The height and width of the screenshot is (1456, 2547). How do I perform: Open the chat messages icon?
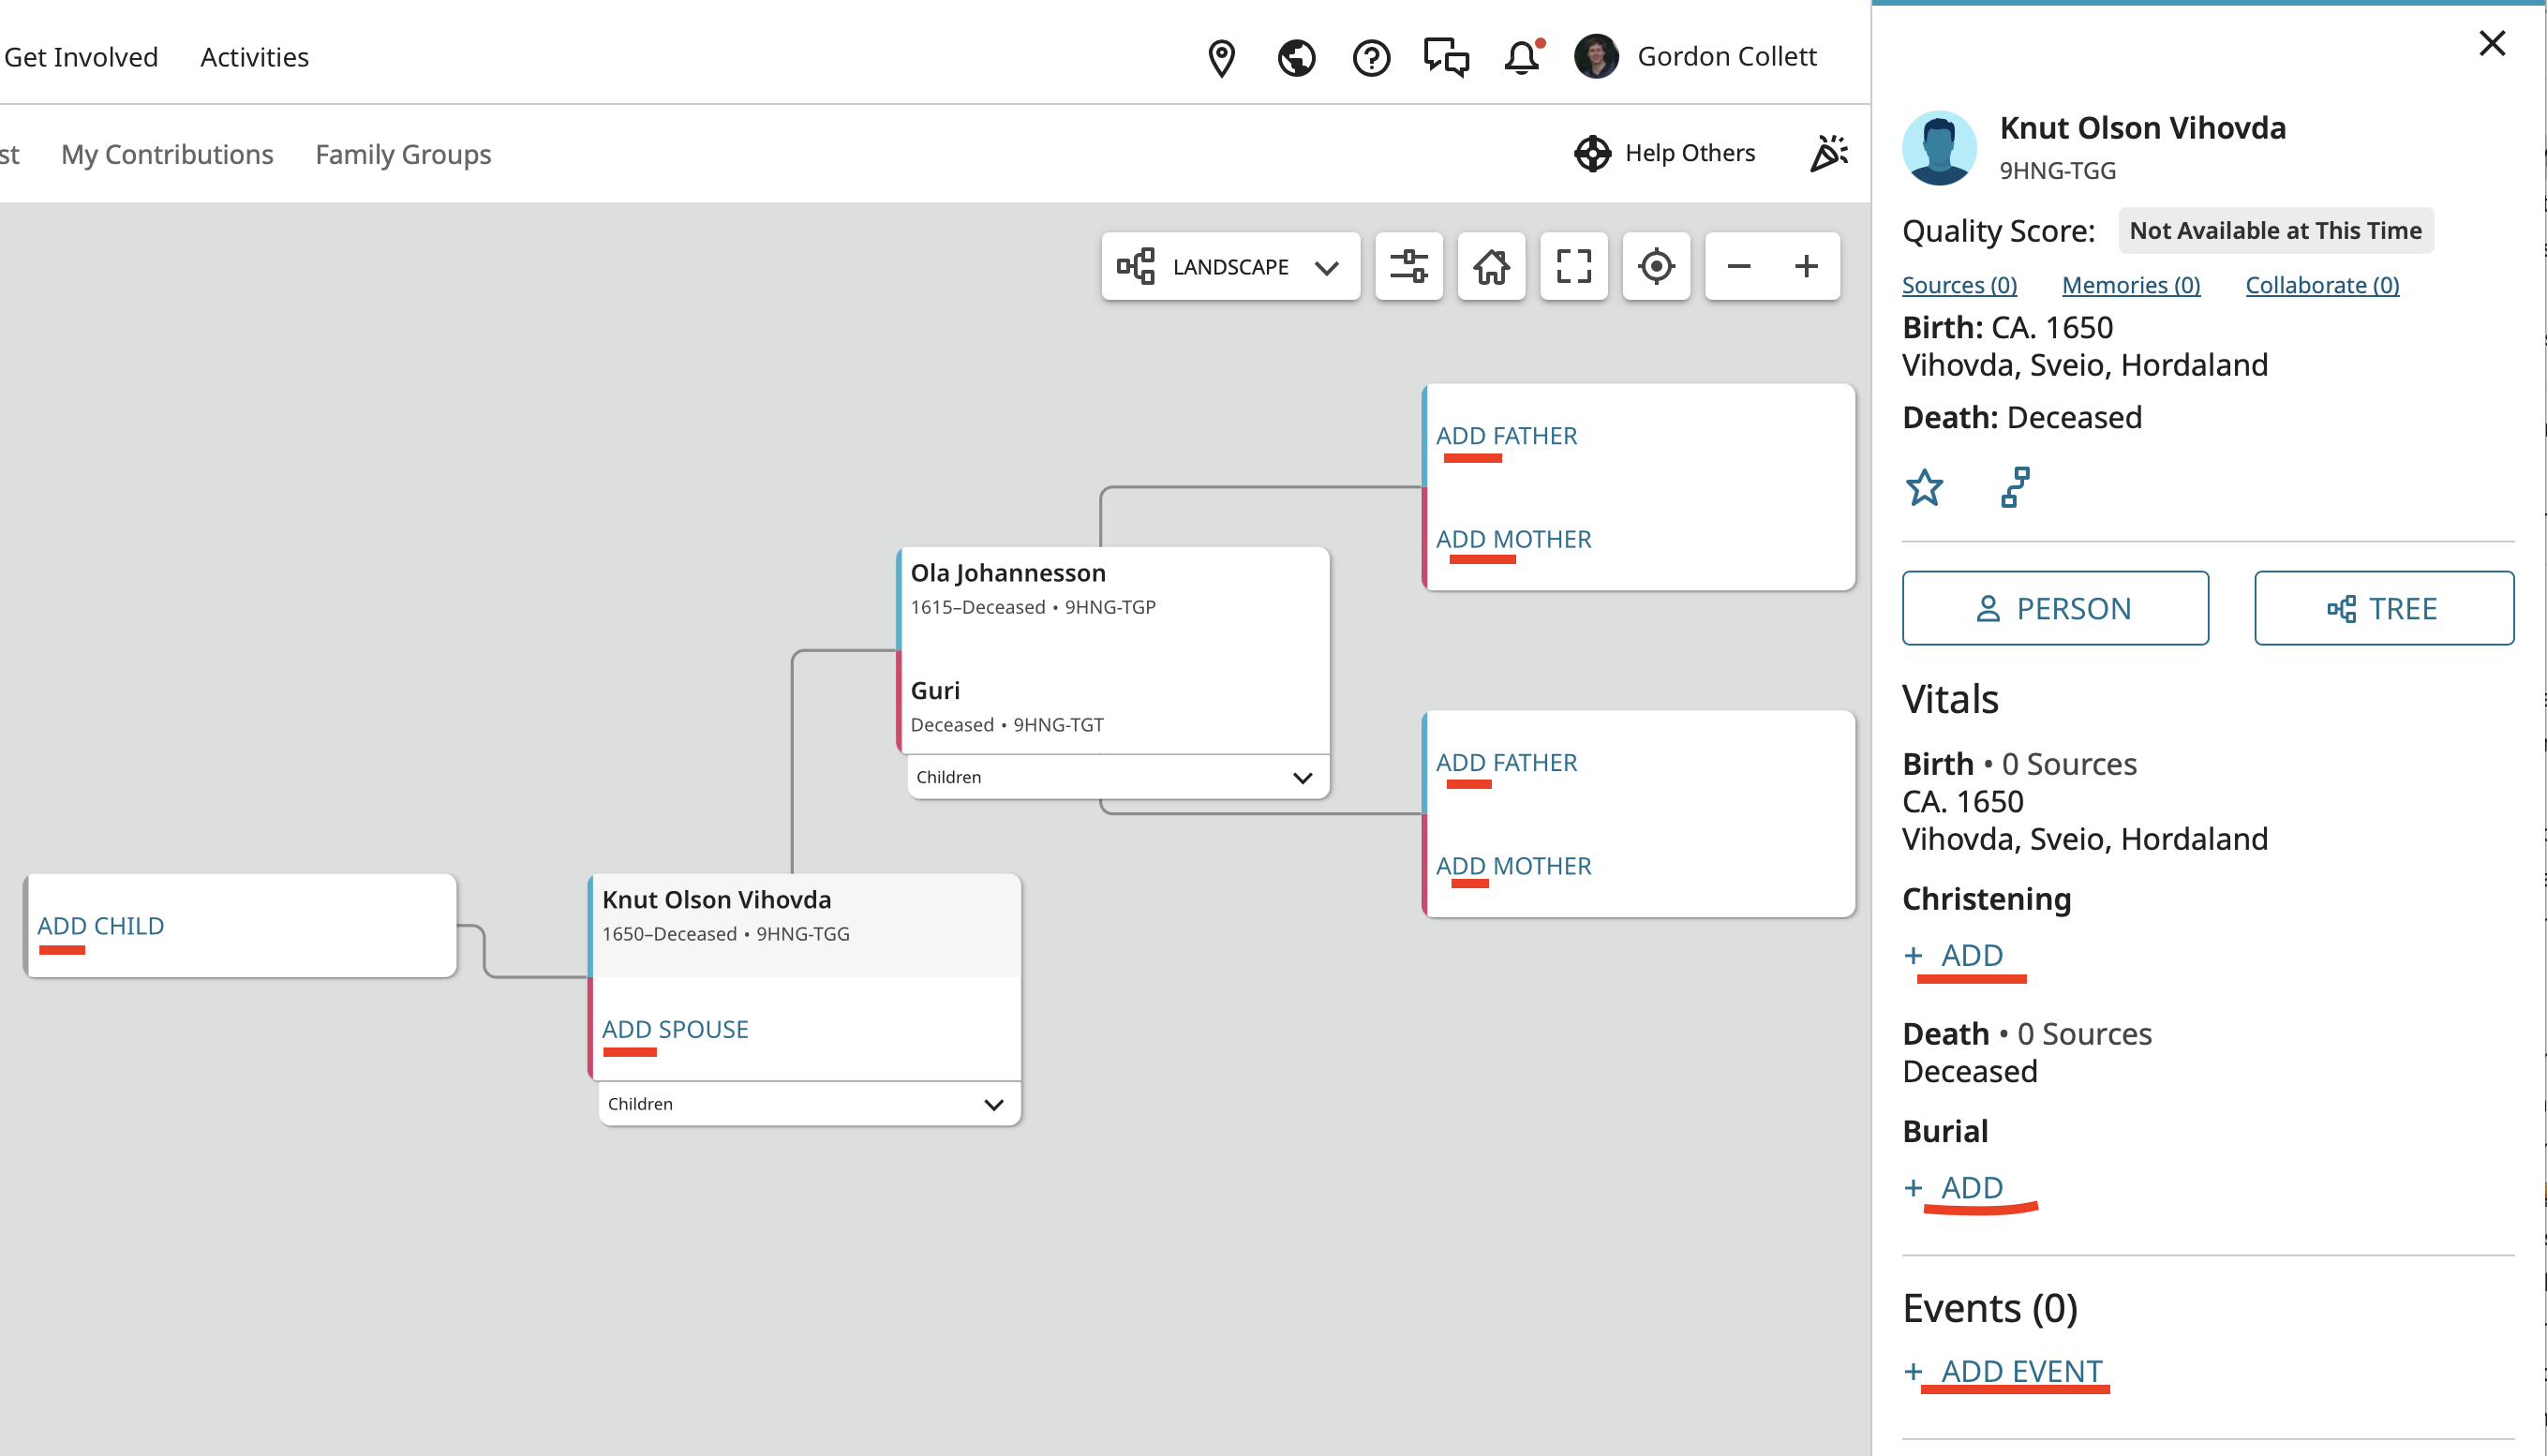tap(1446, 58)
